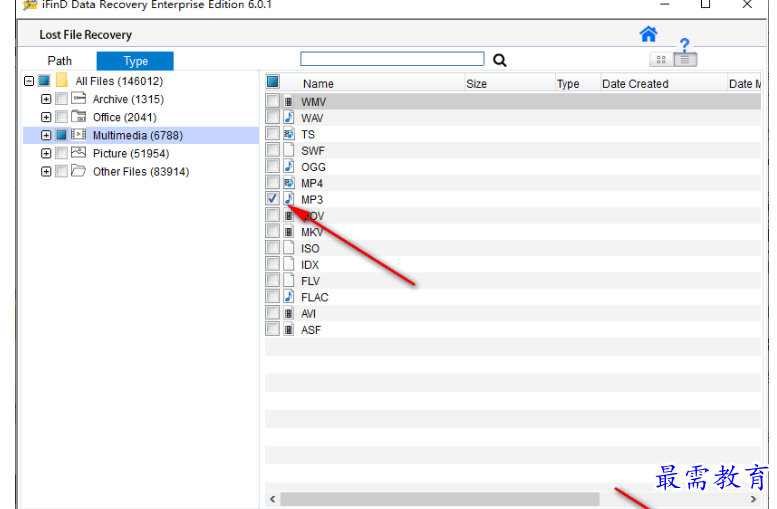Expand the Office tree node
This screenshot has height=509, width=777.
pos(46,117)
